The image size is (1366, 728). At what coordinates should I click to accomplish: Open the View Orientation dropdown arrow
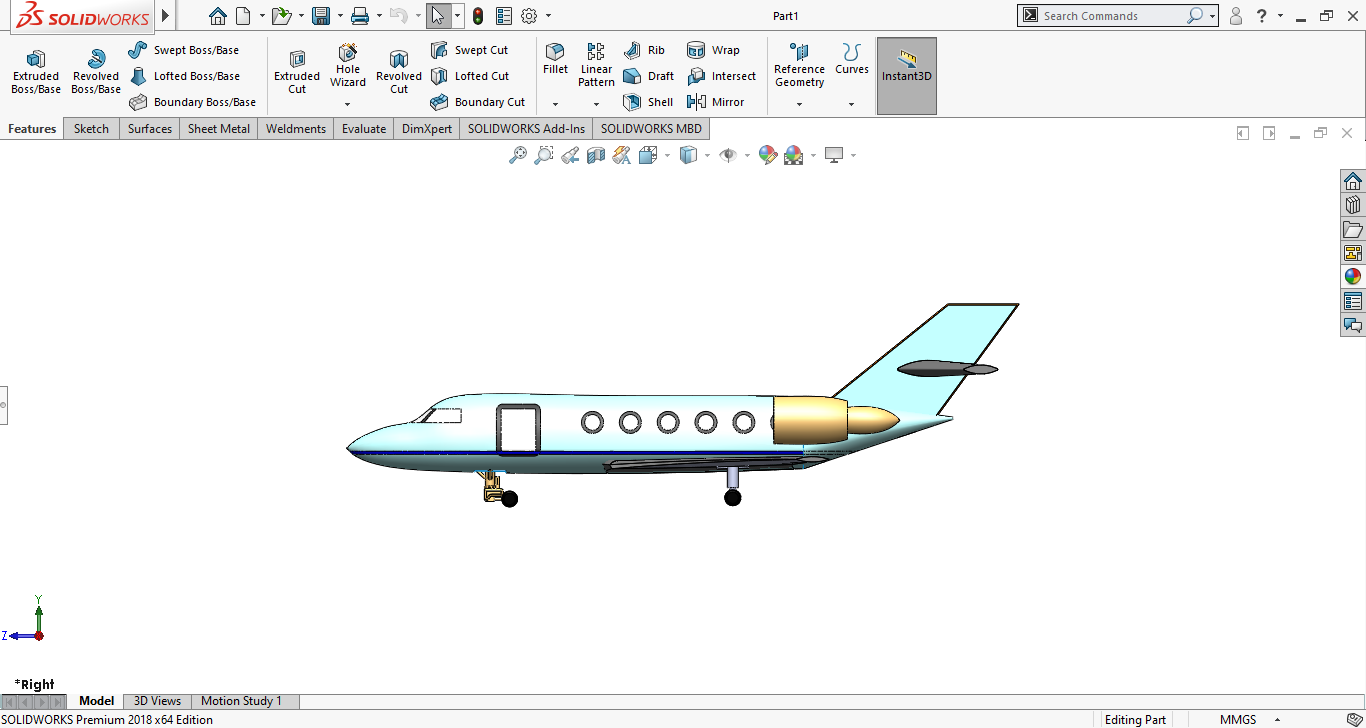[x=666, y=155]
